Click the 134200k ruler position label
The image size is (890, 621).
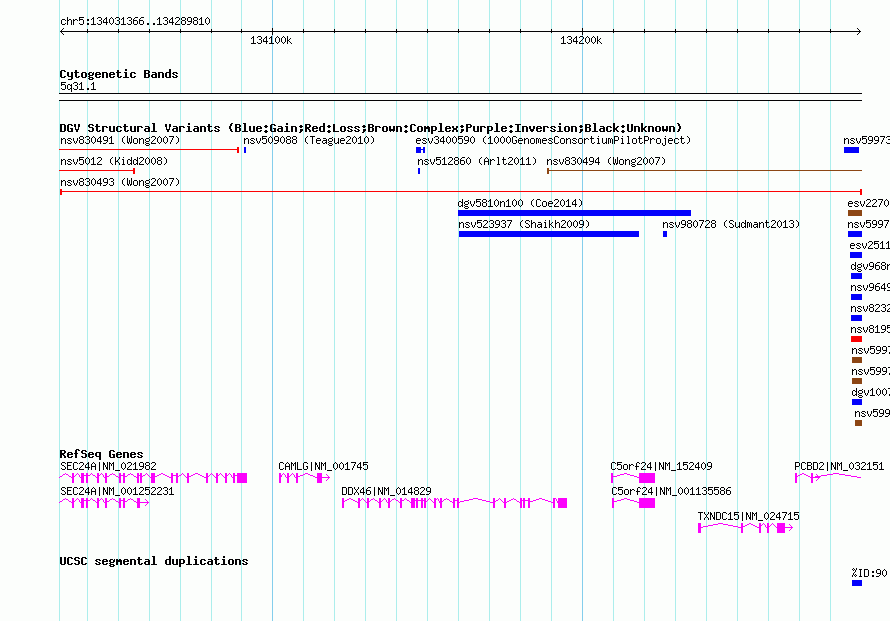(x=581, y=40)
